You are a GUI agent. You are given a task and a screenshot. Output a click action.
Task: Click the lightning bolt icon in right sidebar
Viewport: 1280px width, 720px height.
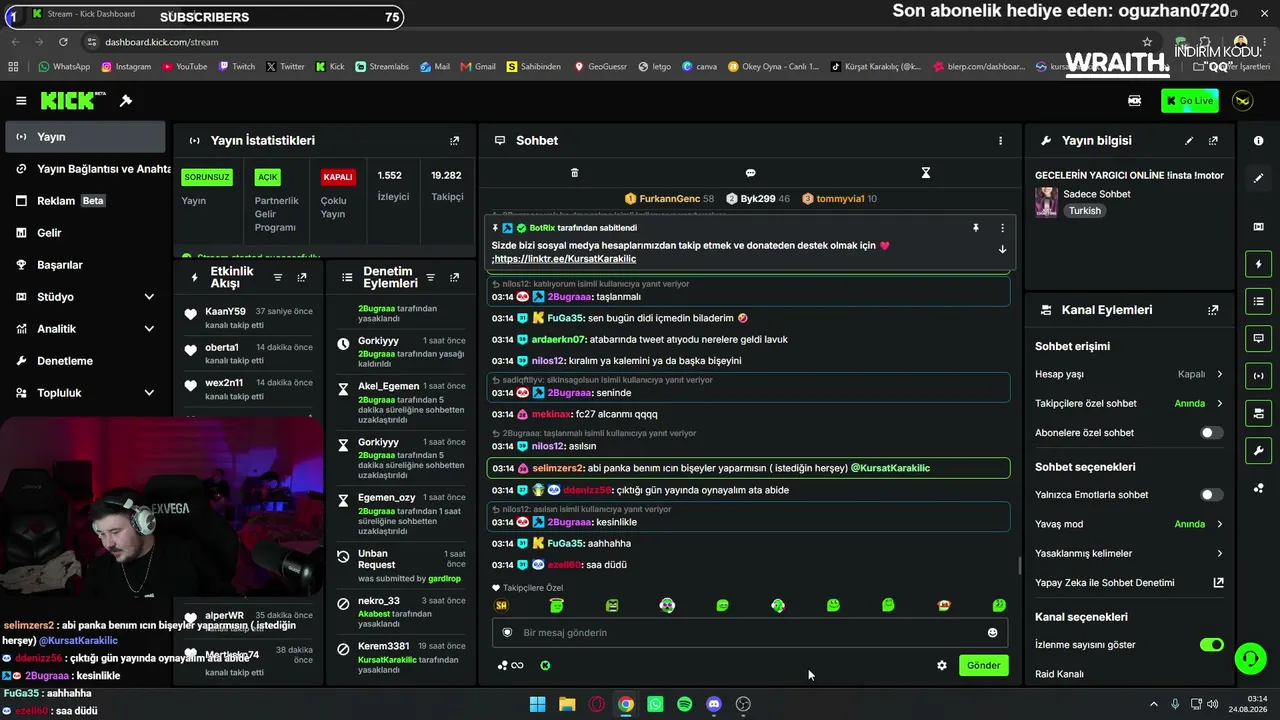(x=1258, y=264)
